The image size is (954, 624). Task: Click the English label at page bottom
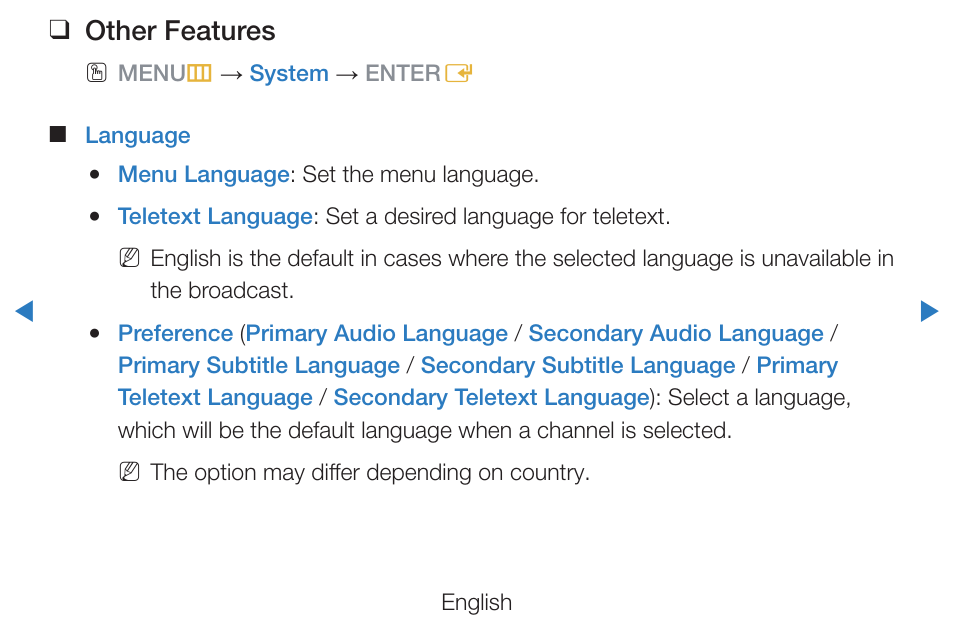[x=476, y=602]
